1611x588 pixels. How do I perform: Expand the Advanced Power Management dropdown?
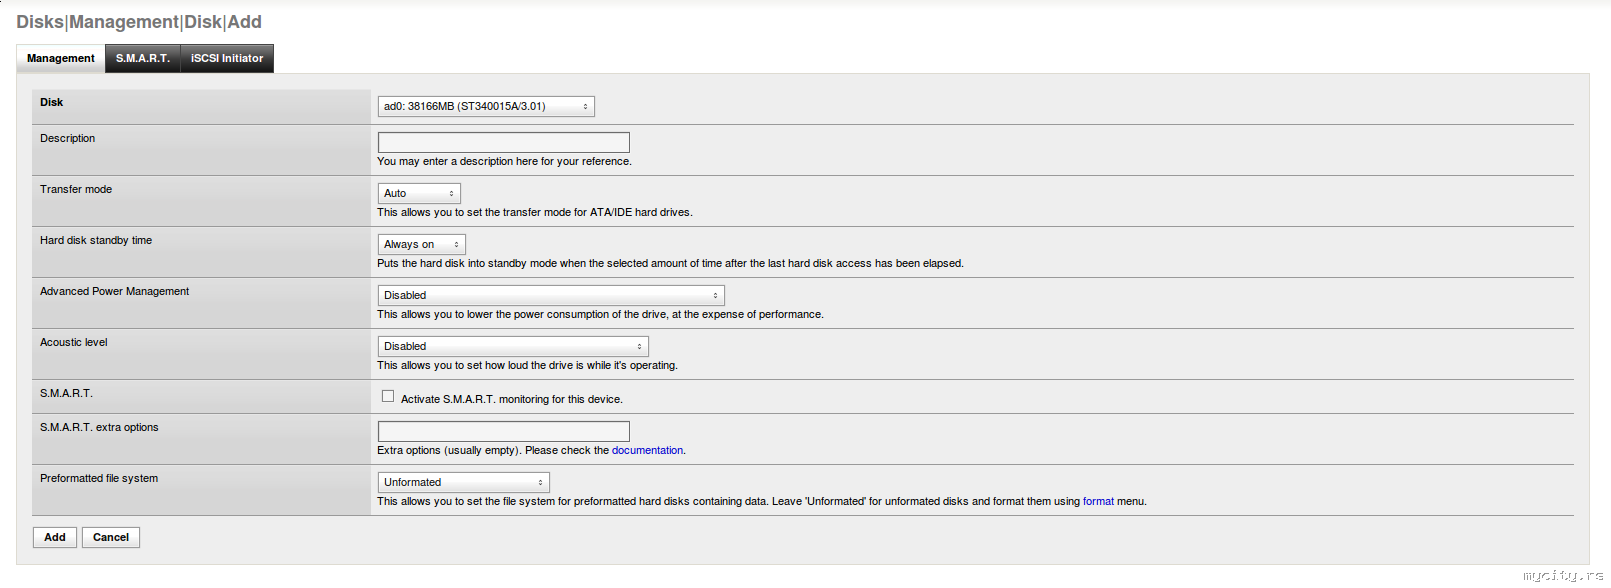551,295
